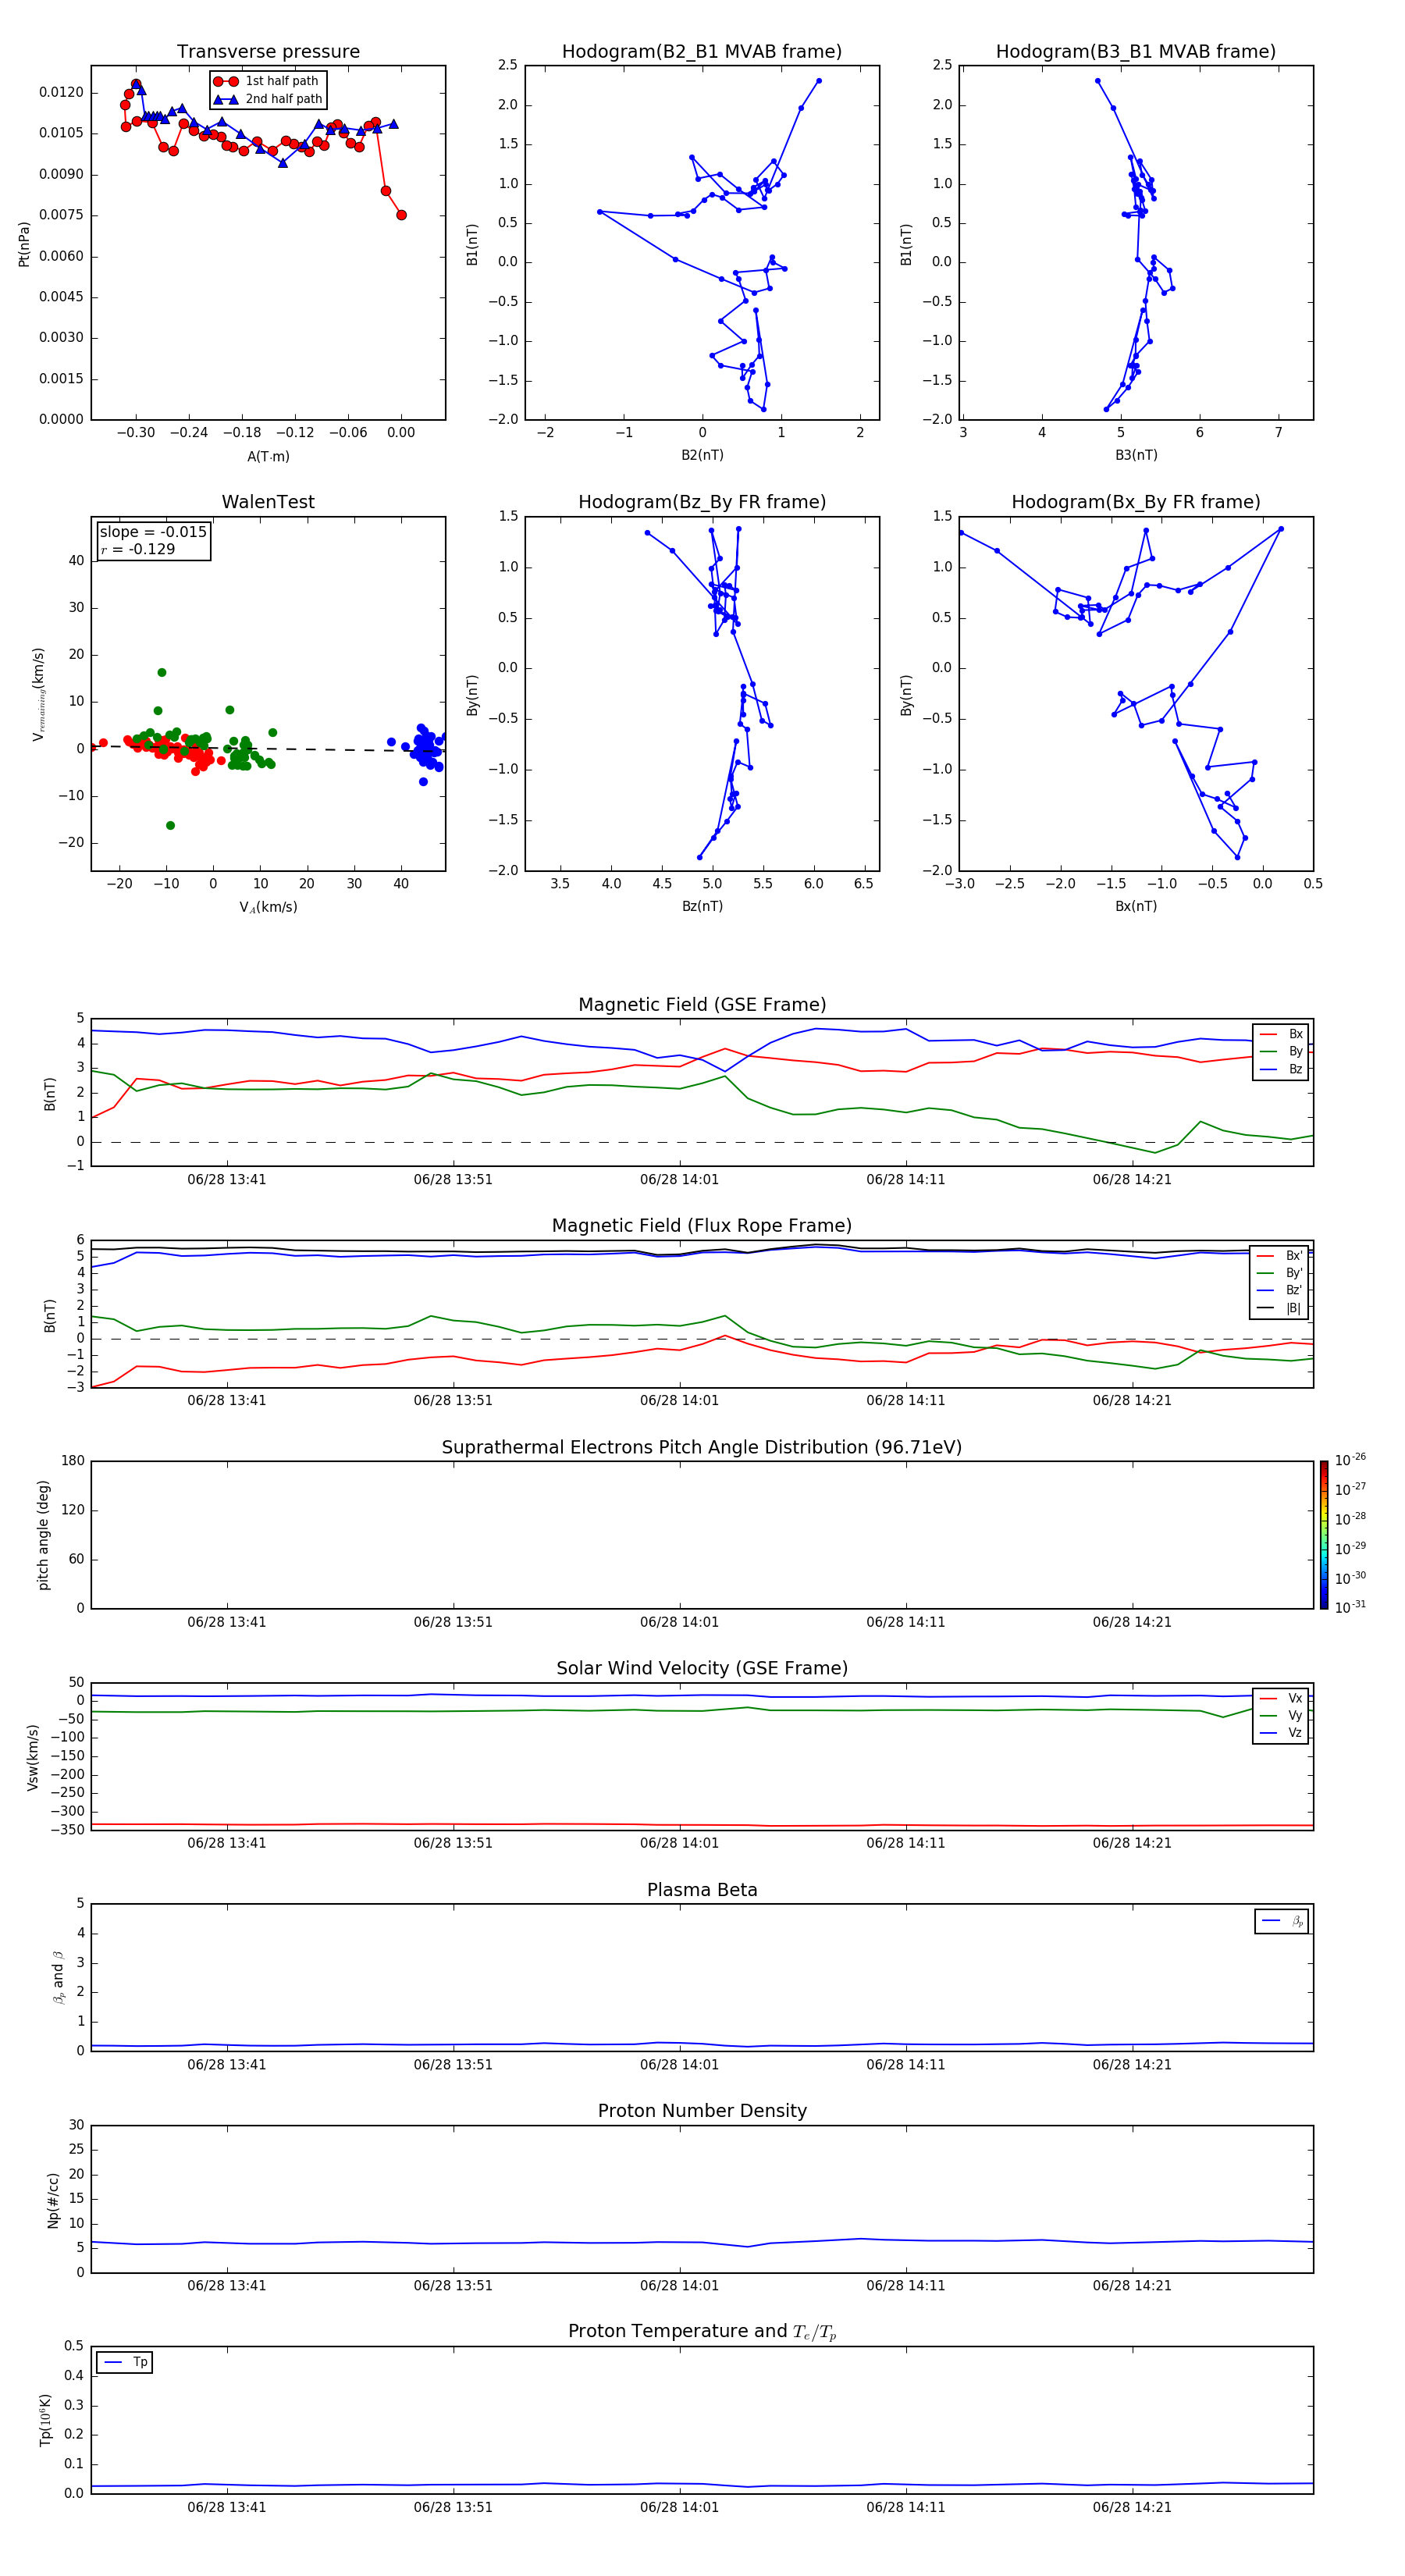Click the "B2(nT)" x-axis label
The width and height of the screenshot is (1405, 2576).
pos(702,455)
